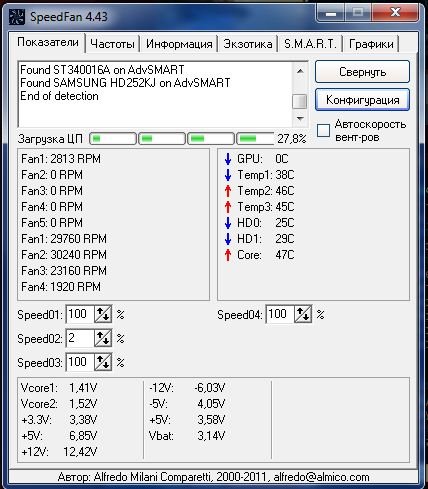Click the blue down arrow beside GPU
Screen dimensions: 428x489
coord(228,159)
